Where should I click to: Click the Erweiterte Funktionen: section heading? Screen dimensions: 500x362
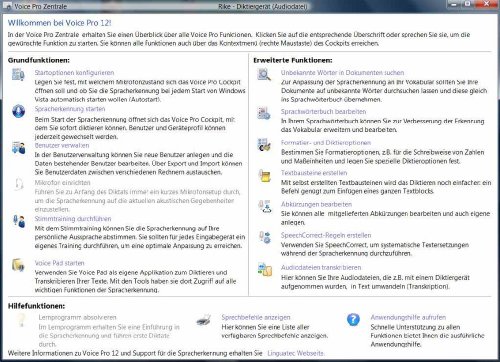coord(293,60)
